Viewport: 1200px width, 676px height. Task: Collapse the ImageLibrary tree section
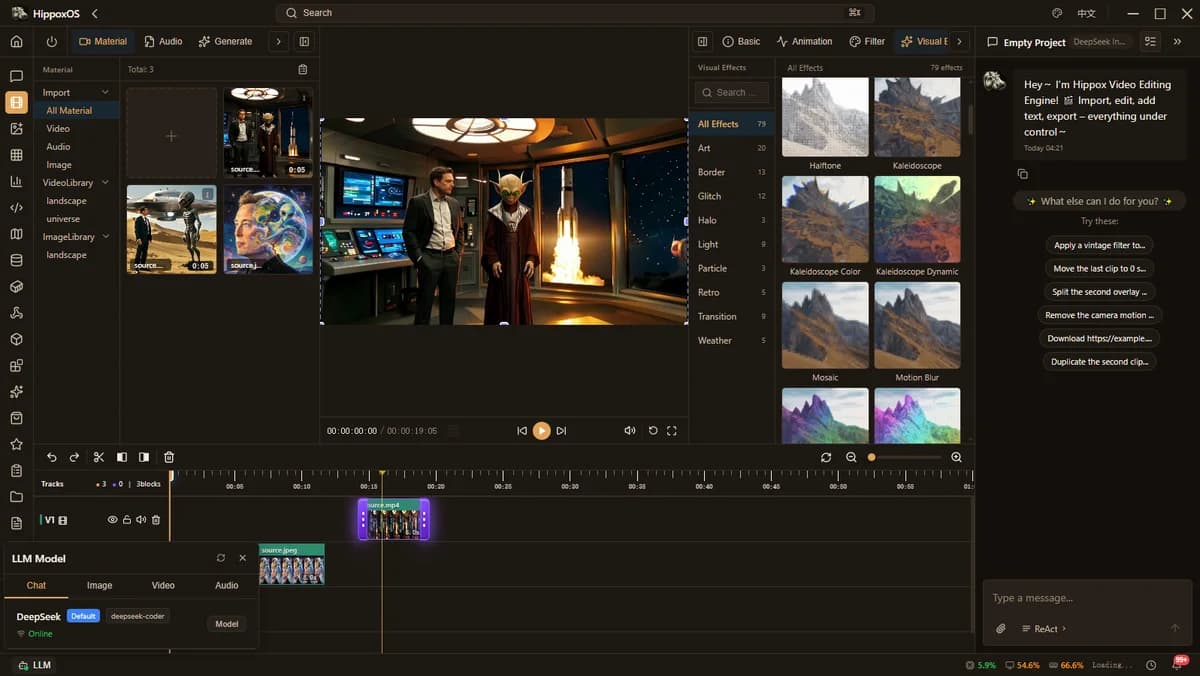(105, 237)
